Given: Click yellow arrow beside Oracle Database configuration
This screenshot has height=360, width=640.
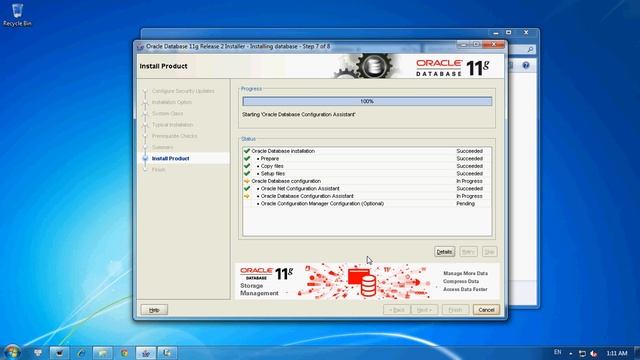Looking at the screenshot, I should pyautogui.click(x=247, y=181).
